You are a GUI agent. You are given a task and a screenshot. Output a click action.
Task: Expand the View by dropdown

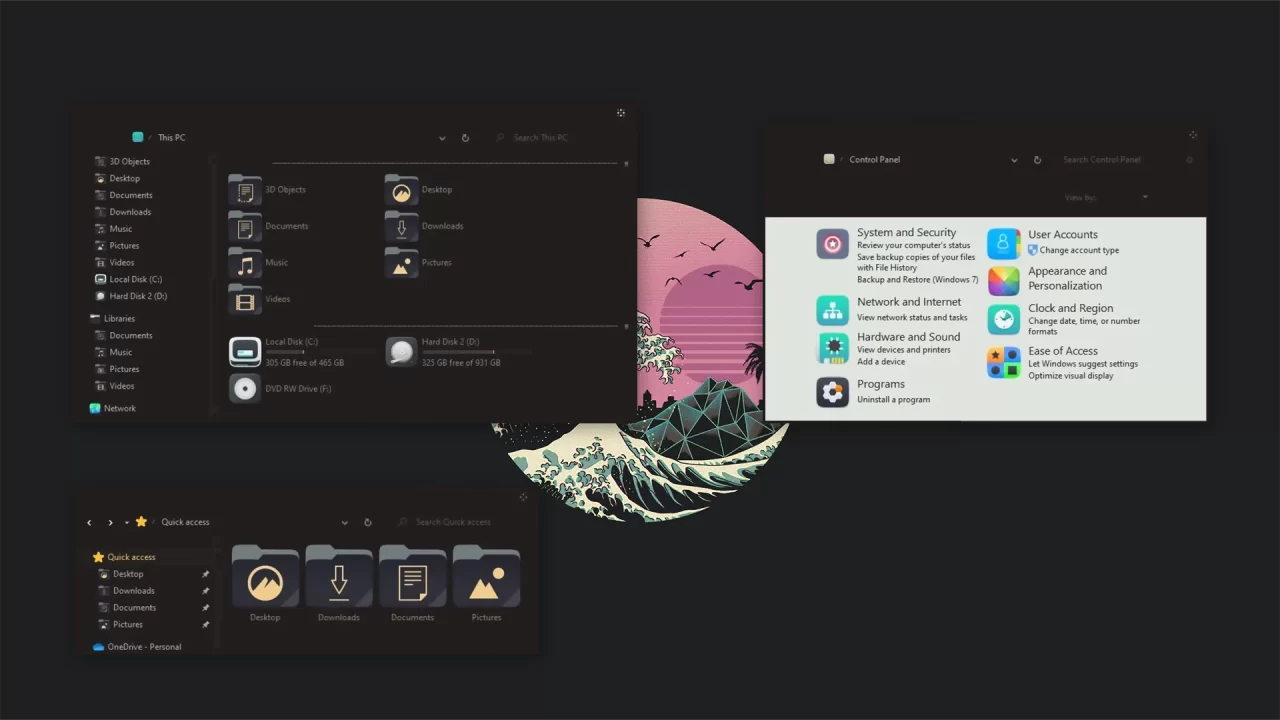[1144, 197]
